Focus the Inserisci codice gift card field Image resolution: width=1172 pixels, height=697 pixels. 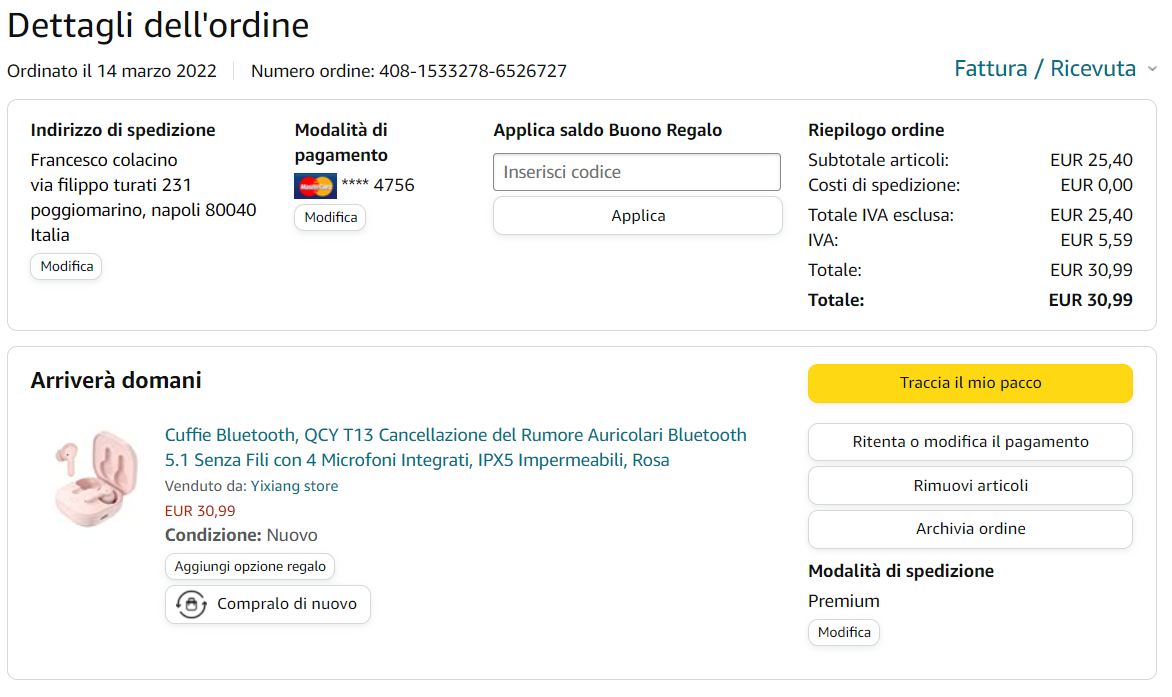tap(637, 172)
